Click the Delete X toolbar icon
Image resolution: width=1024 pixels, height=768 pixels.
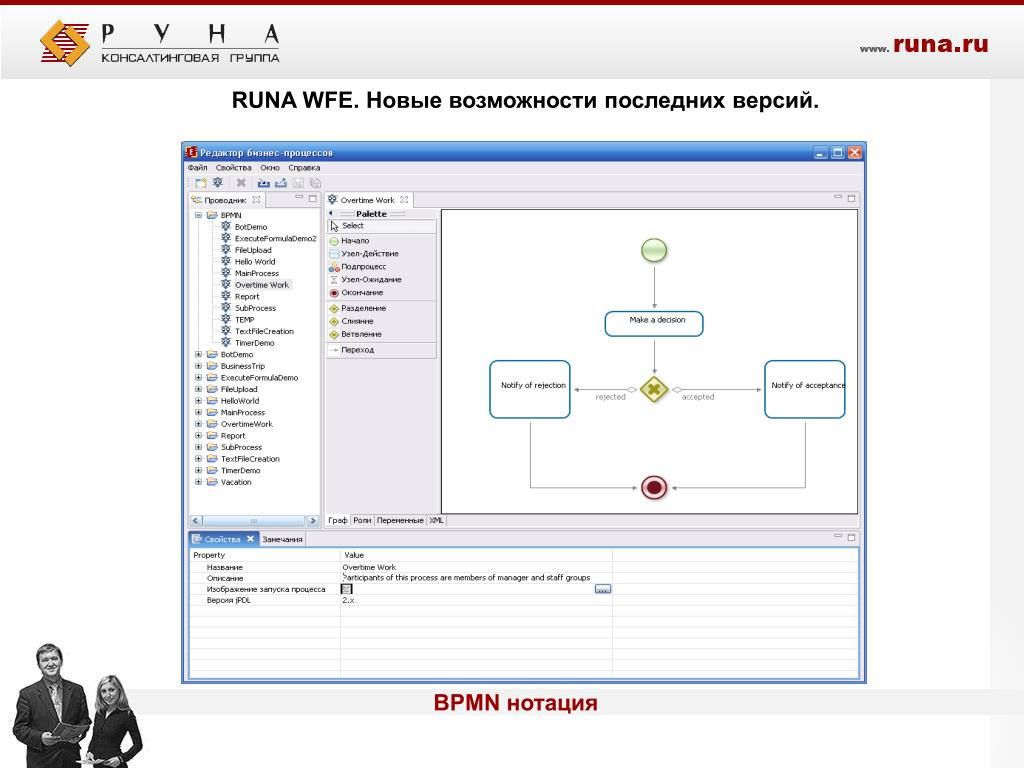tap(241, 183)
